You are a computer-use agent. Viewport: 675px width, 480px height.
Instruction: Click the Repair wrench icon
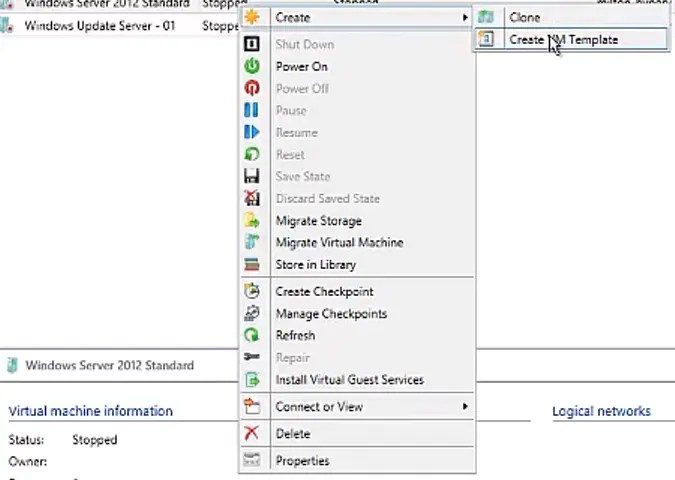[x=252, y=357]
